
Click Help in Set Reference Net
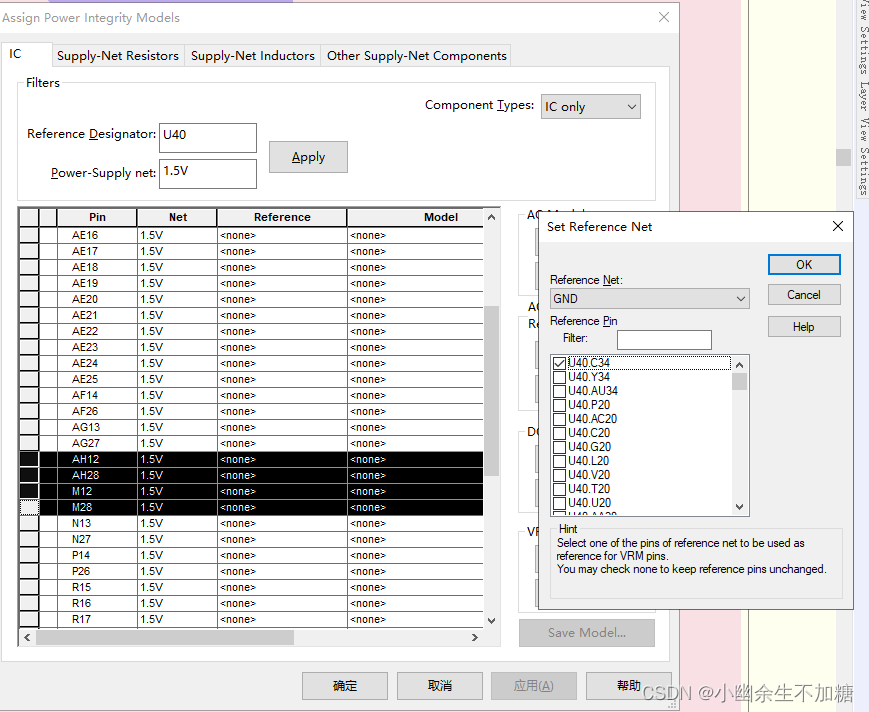[x=804, y=327]
